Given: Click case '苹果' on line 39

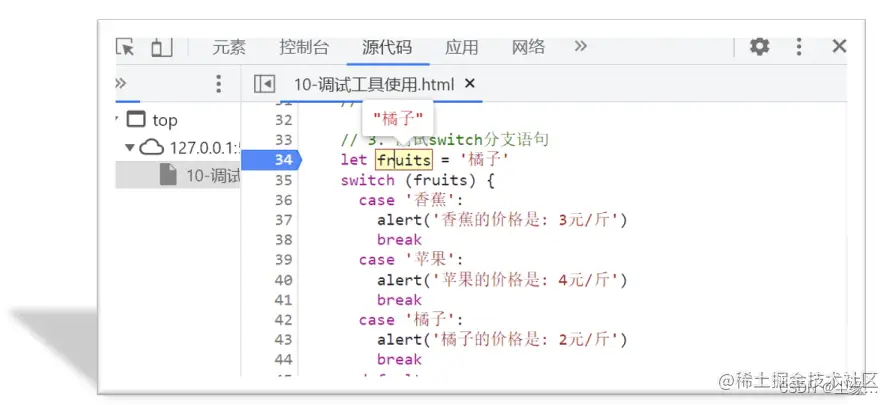Looking at the screenshot, I should (x=411, y=260).
